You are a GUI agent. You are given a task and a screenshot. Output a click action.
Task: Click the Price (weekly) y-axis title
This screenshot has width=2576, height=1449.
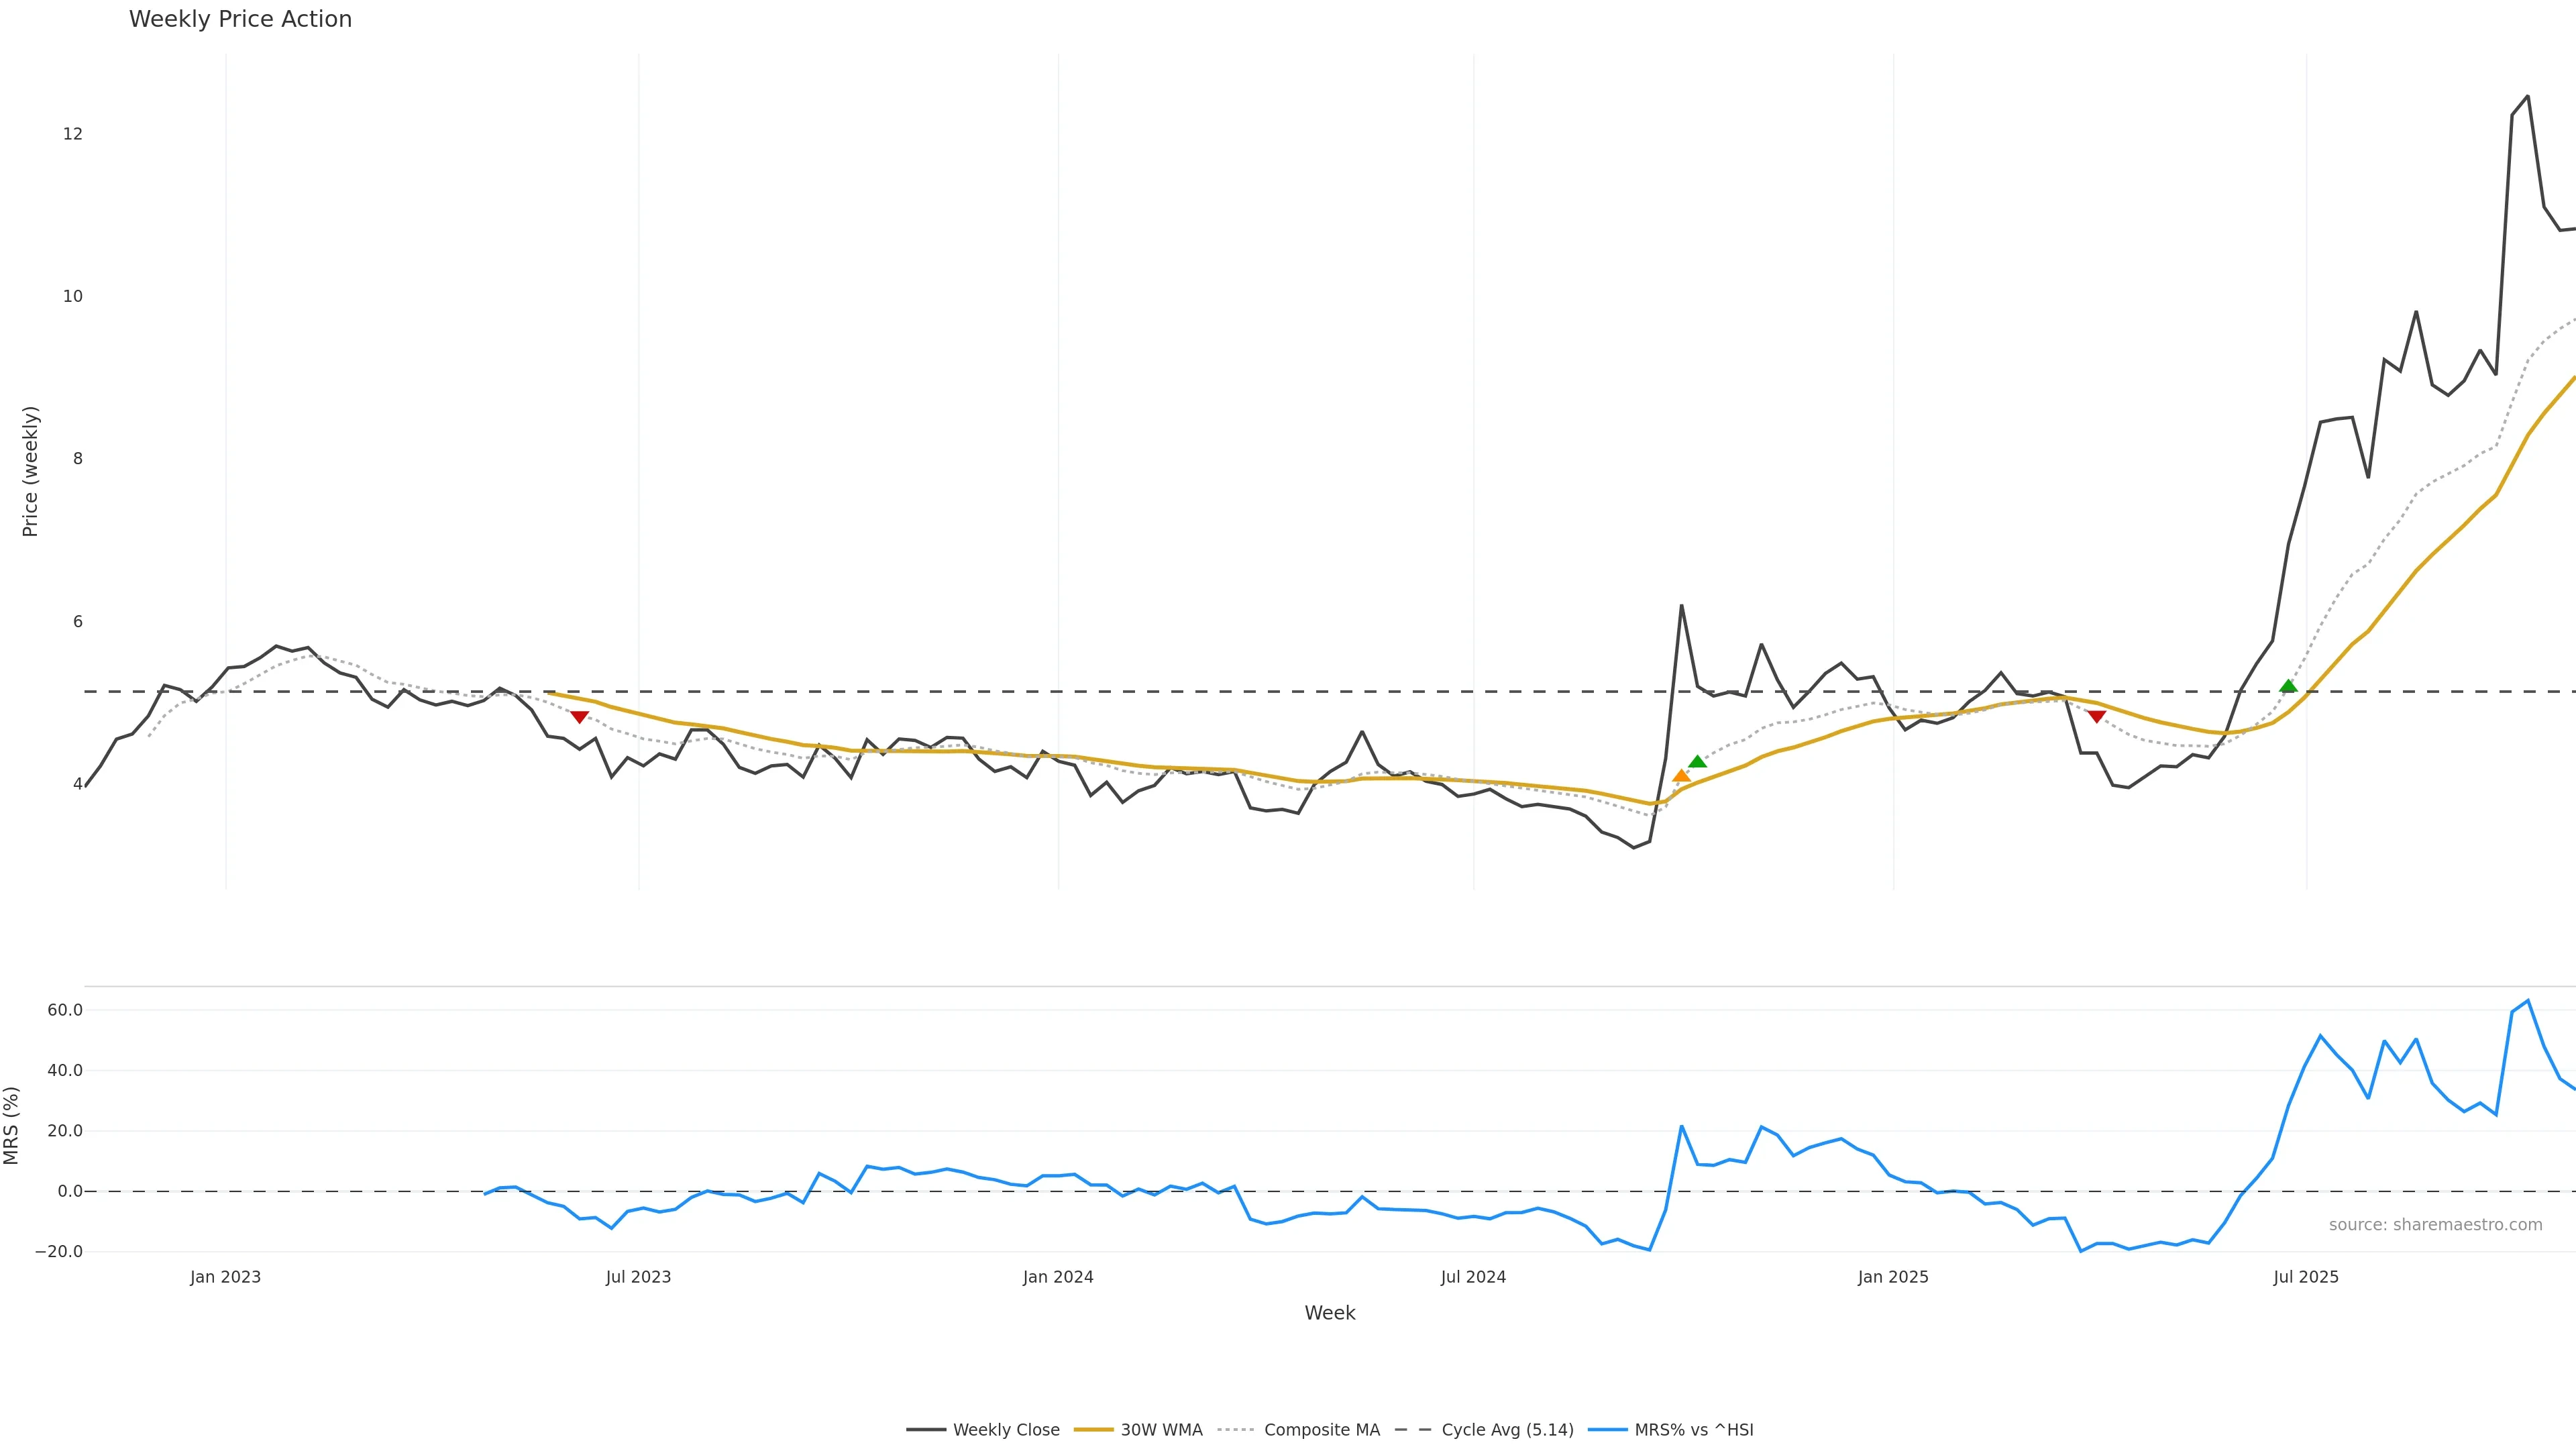pos(30,471)
